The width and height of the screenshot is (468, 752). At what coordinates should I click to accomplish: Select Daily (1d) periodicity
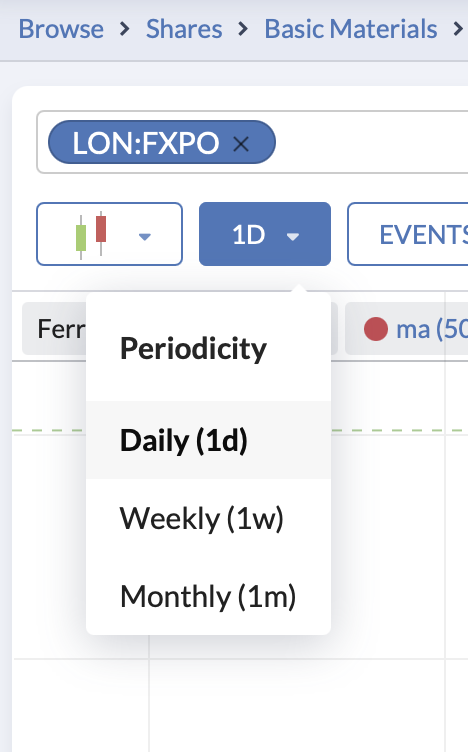click(x=208, y=440)
